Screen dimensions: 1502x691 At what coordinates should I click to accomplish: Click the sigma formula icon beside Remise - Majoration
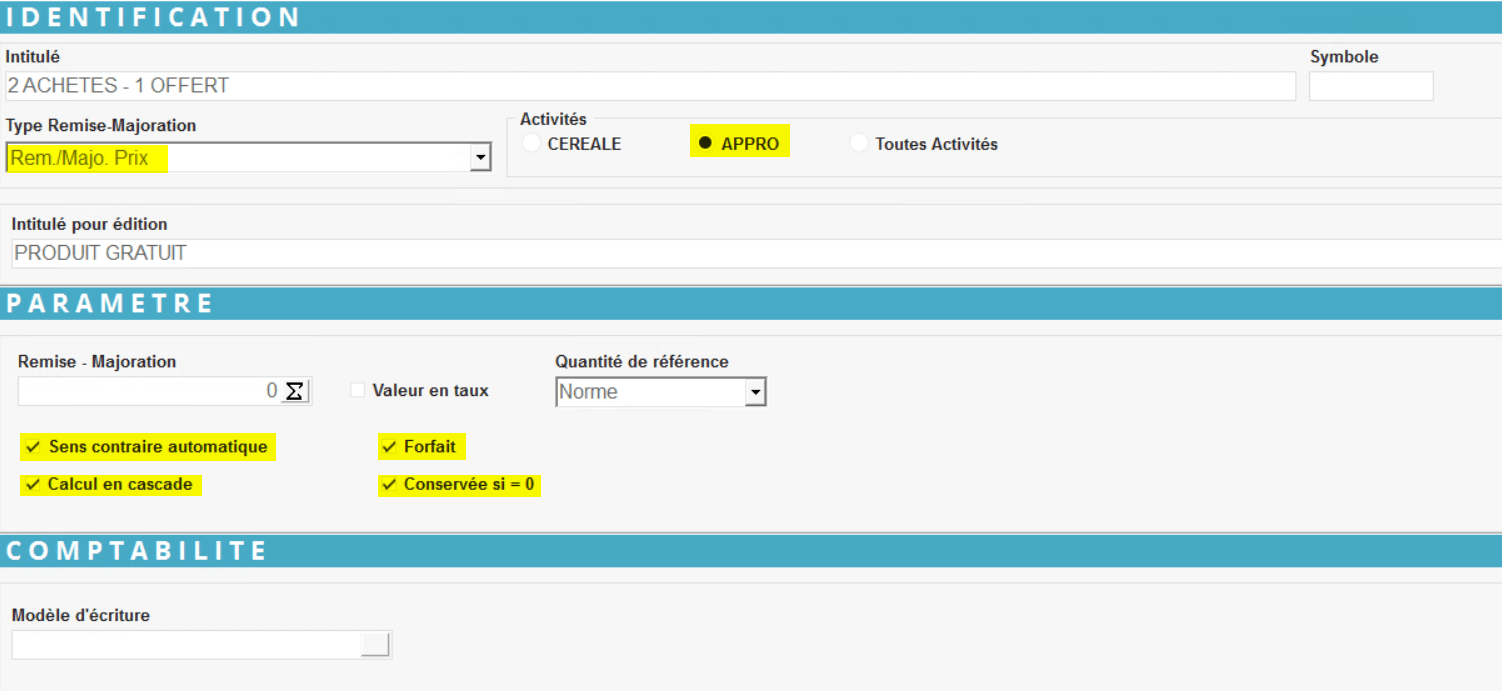click(x=294, y=391)
